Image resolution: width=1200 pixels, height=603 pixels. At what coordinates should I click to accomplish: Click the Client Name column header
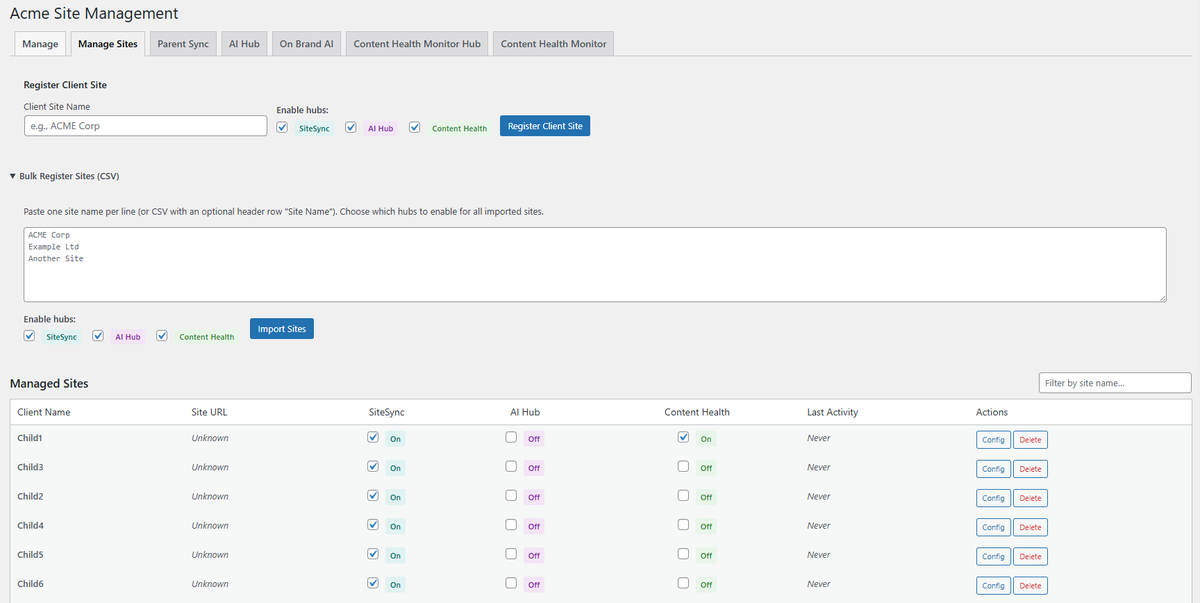pyautogui.click(x=44, y=412)
